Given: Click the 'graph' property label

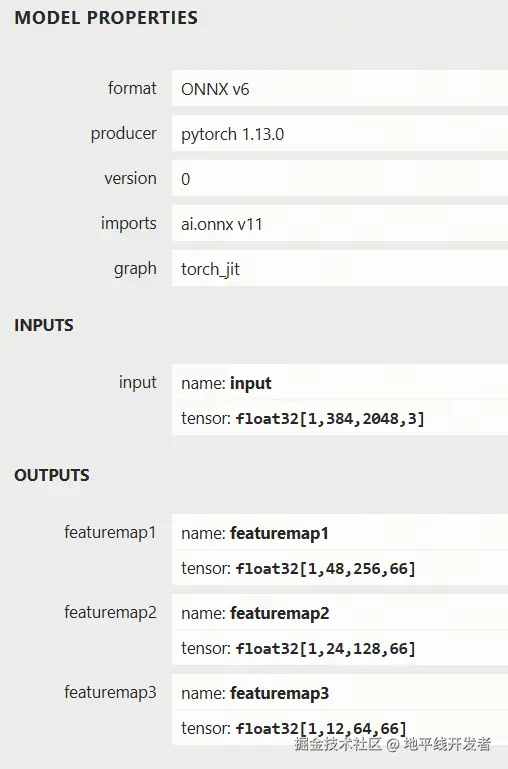Looking at the screenshot, I should [135, 269].
